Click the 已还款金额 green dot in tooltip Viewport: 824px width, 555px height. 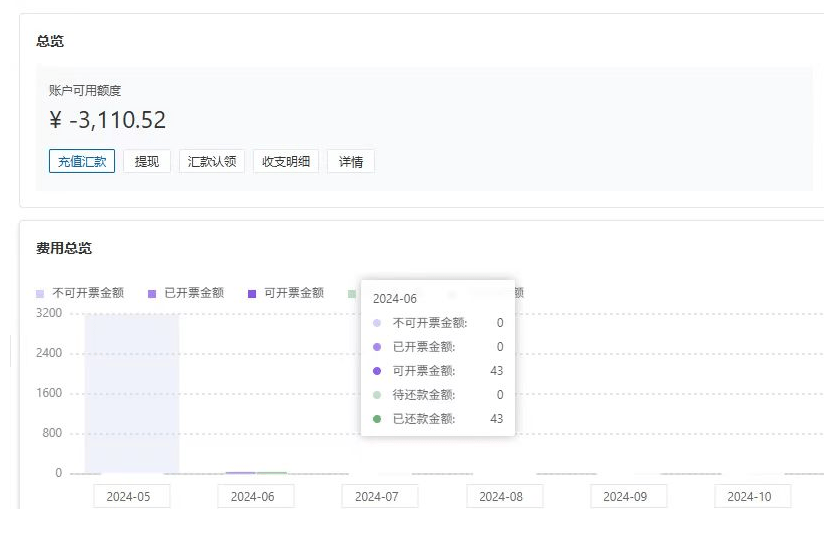pyautogui.click(x=377, y=419)
